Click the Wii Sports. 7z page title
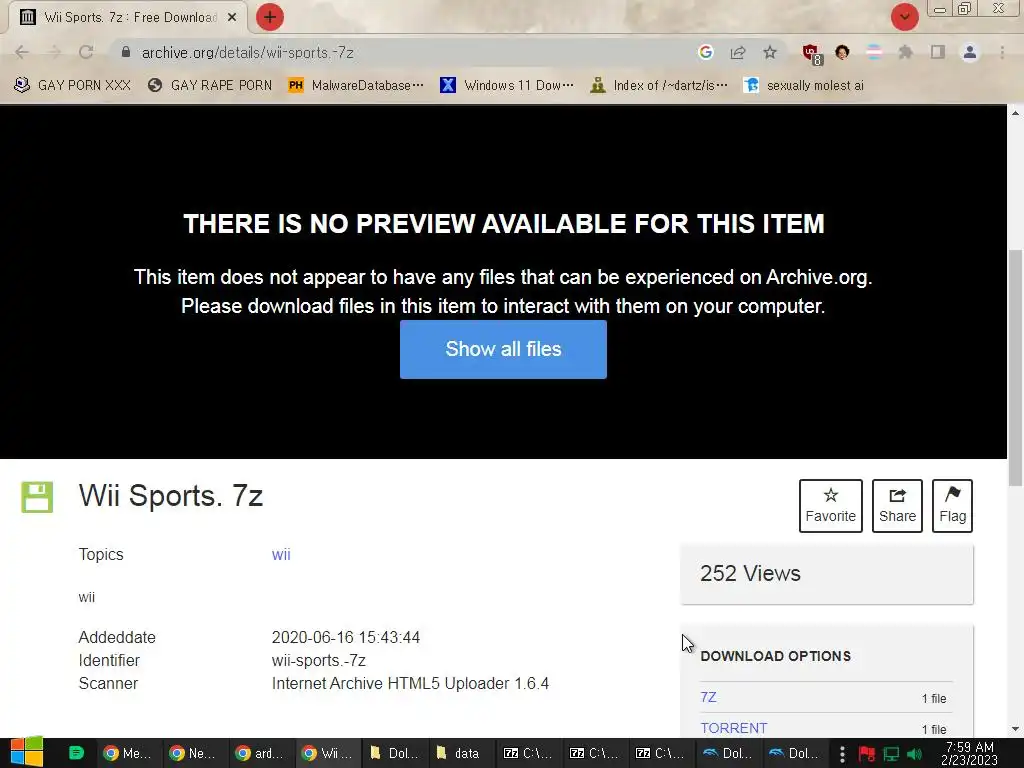 [x=171, y=496]
